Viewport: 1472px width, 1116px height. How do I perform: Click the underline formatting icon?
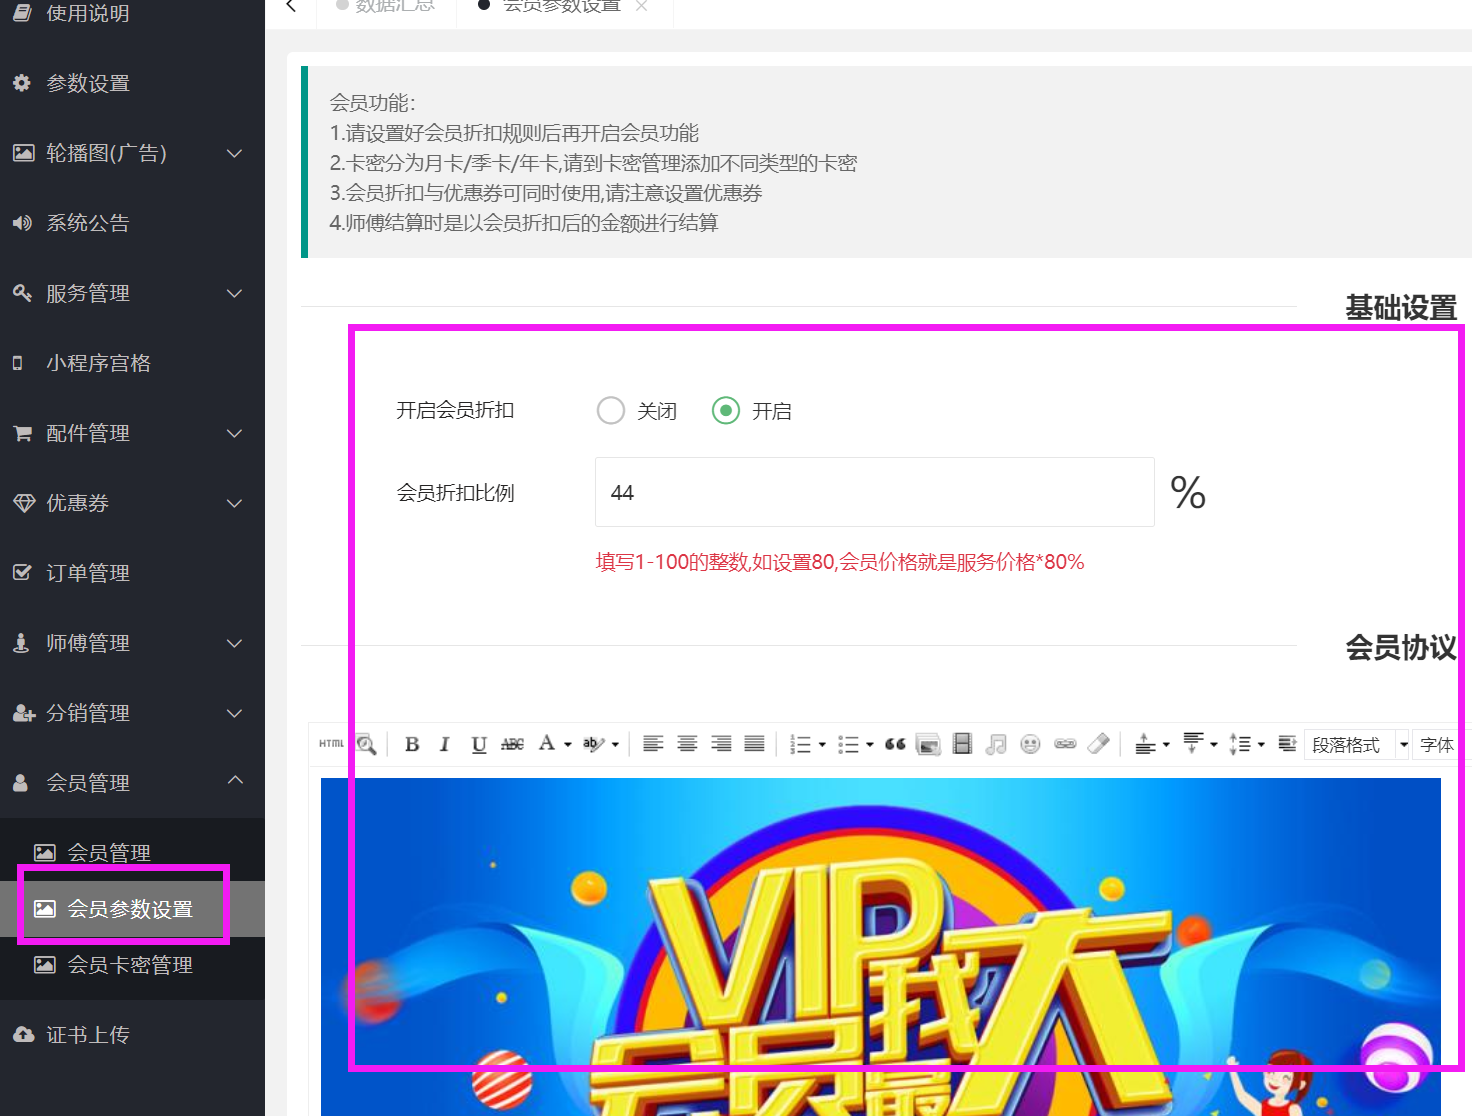(x=479, y=744)
